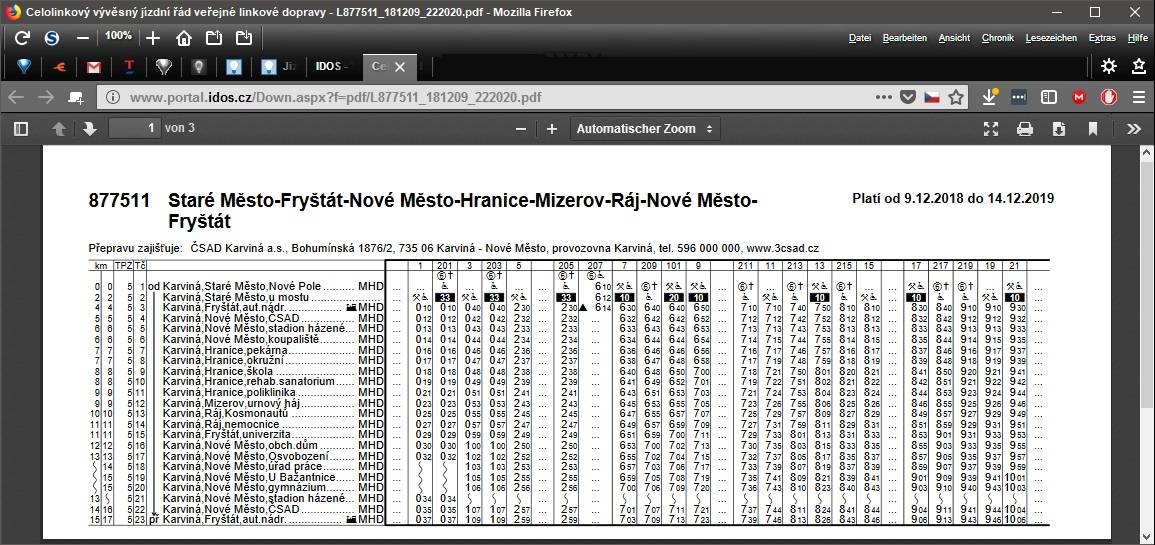Click the route number 877511 heading

(x=119, y=201)
